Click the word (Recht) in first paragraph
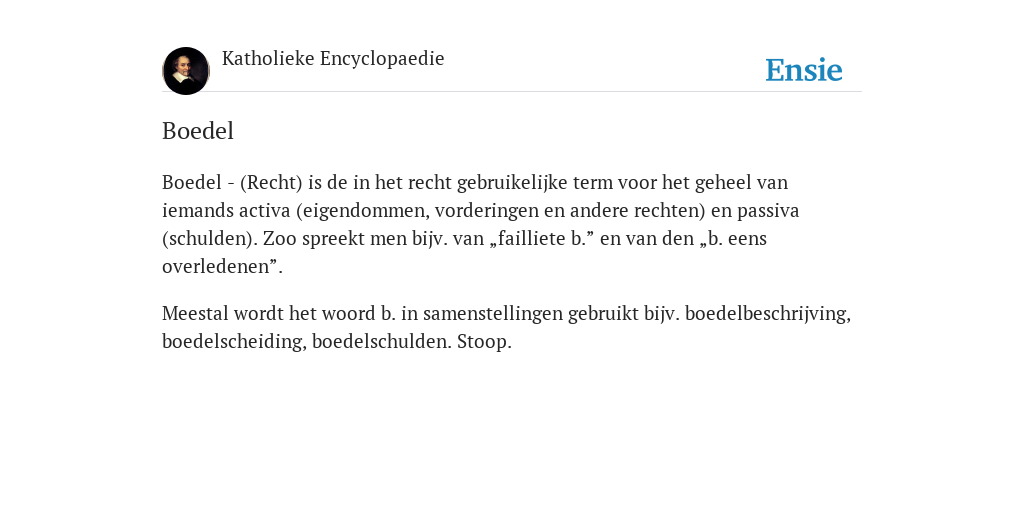This screenshot has height=512, width=1024. click(x=271, y=182)
